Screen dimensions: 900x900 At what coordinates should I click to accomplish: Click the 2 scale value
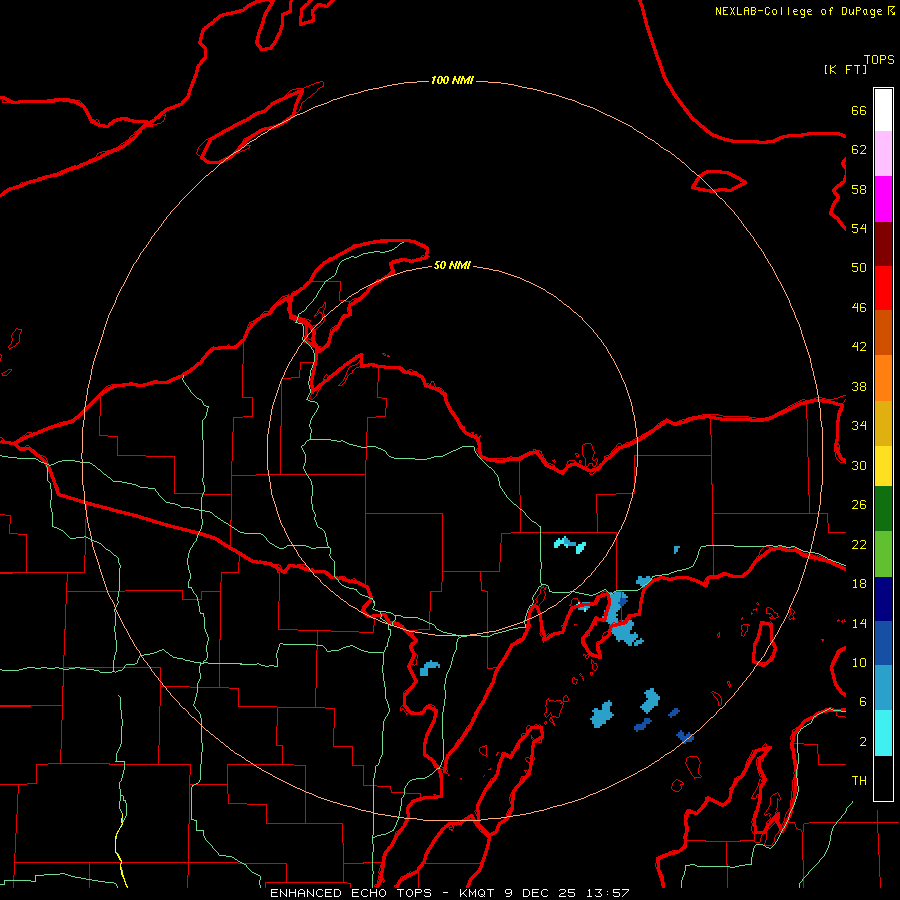point(862,742)
